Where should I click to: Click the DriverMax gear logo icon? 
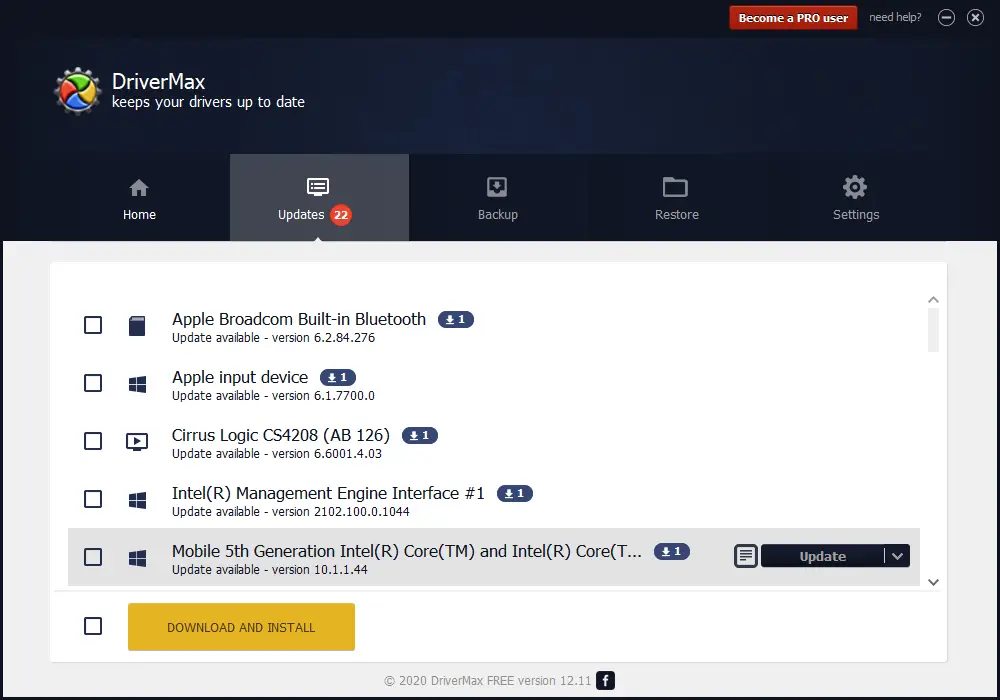[78, 91]
